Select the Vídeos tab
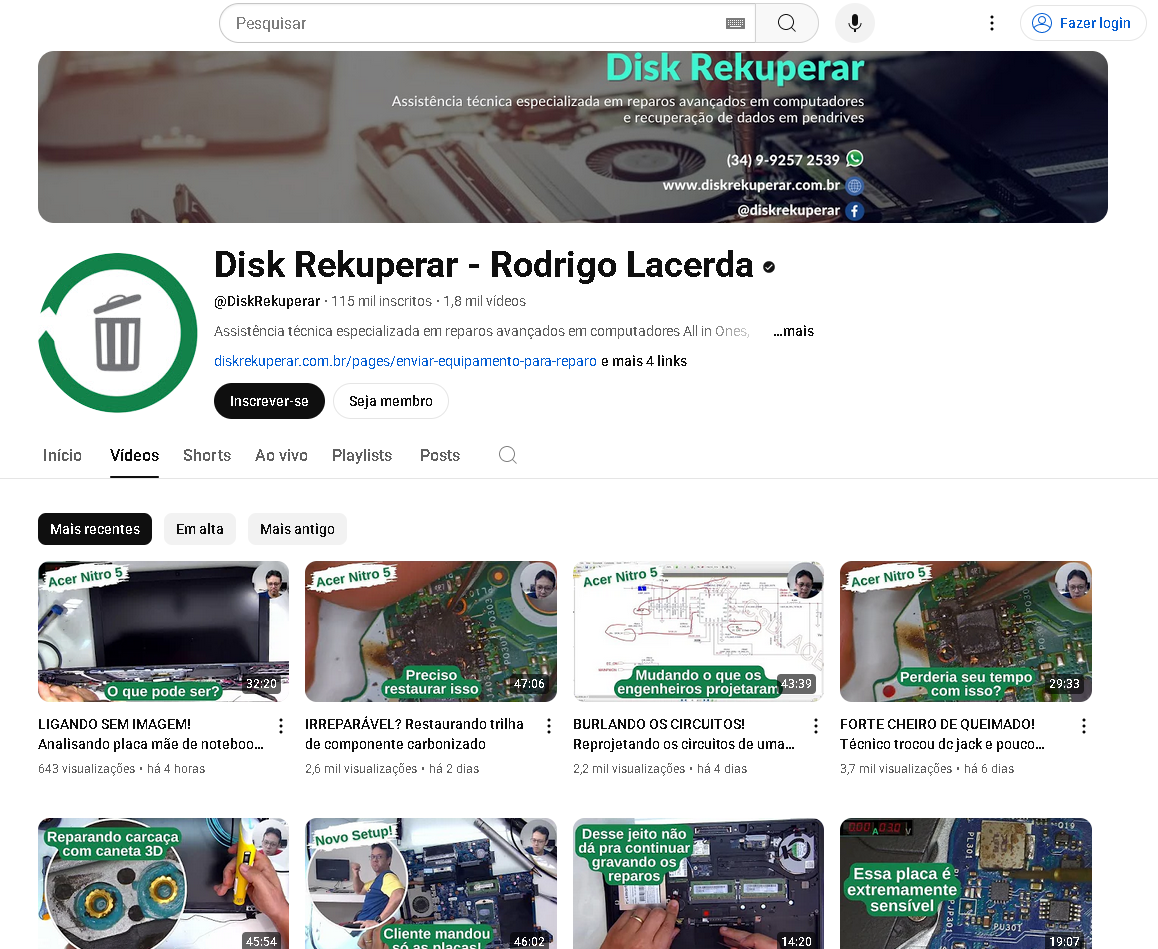This screenshot has height=949, width=1158. [134, 456]
